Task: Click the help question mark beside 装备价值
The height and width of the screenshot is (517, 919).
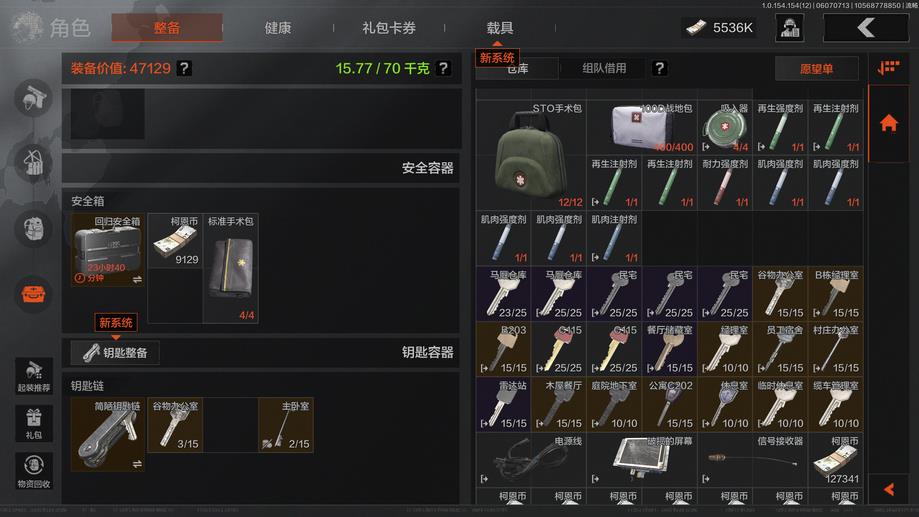Action: pos(184,68)
